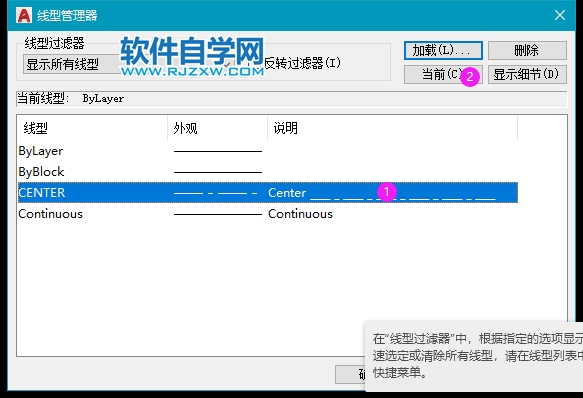The image size is (583, 398).
Task: Click the 加载(L)... button
Action: point(443,50)
